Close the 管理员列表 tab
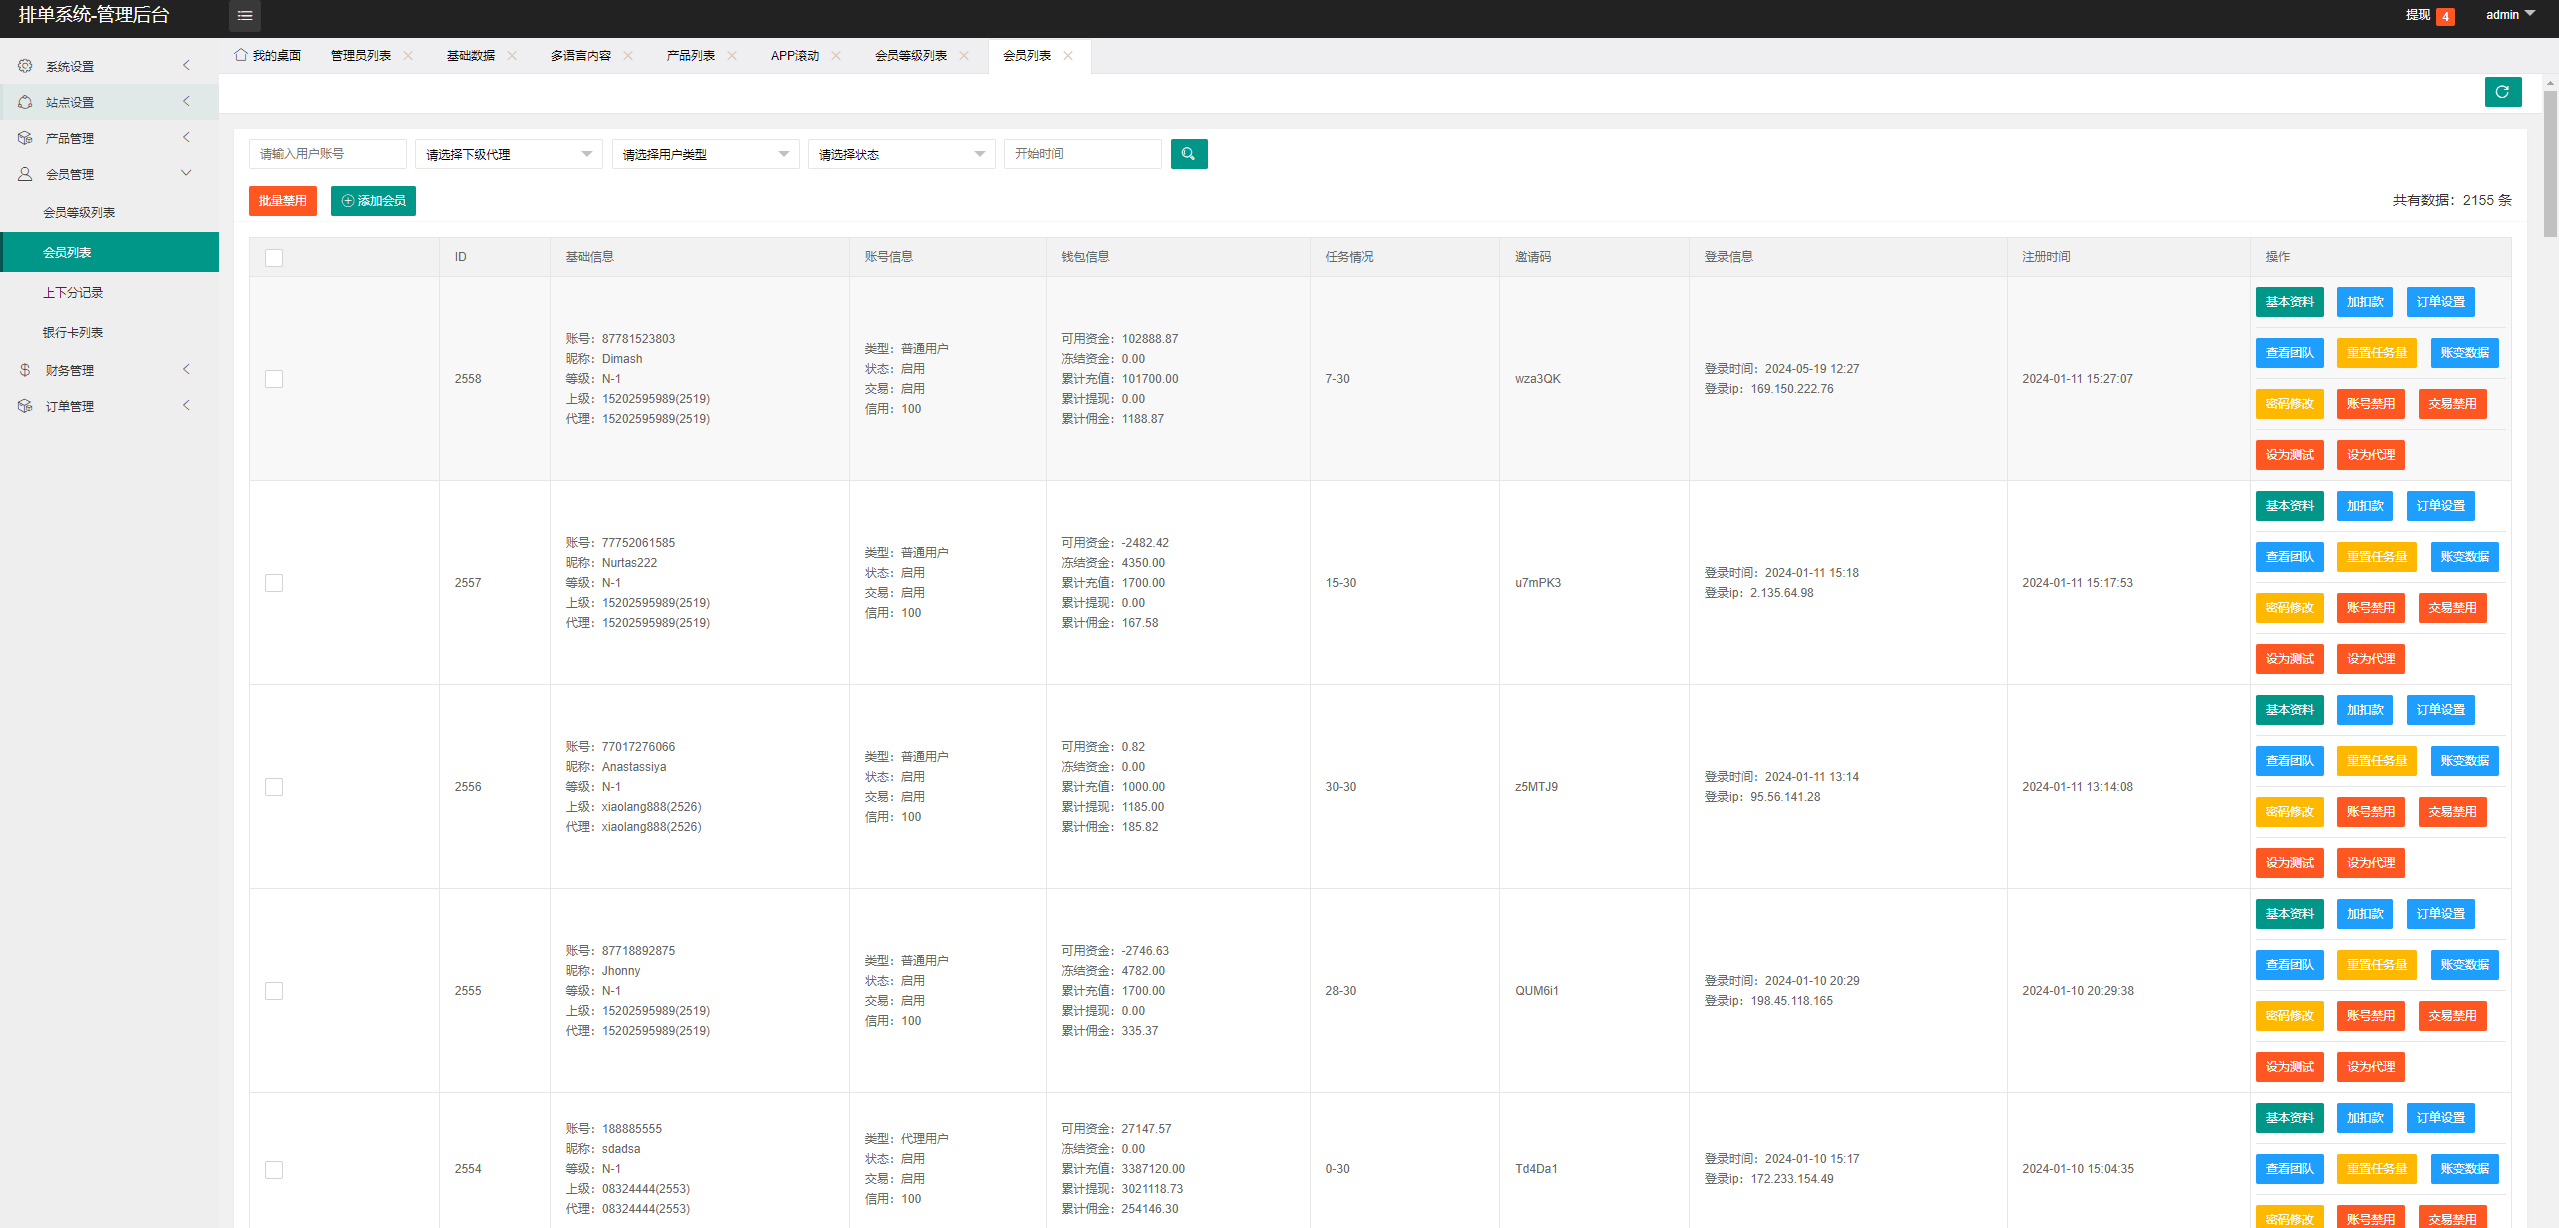Image resolution: width=2559 pixels, height=1228 pixels. (408, 56)
